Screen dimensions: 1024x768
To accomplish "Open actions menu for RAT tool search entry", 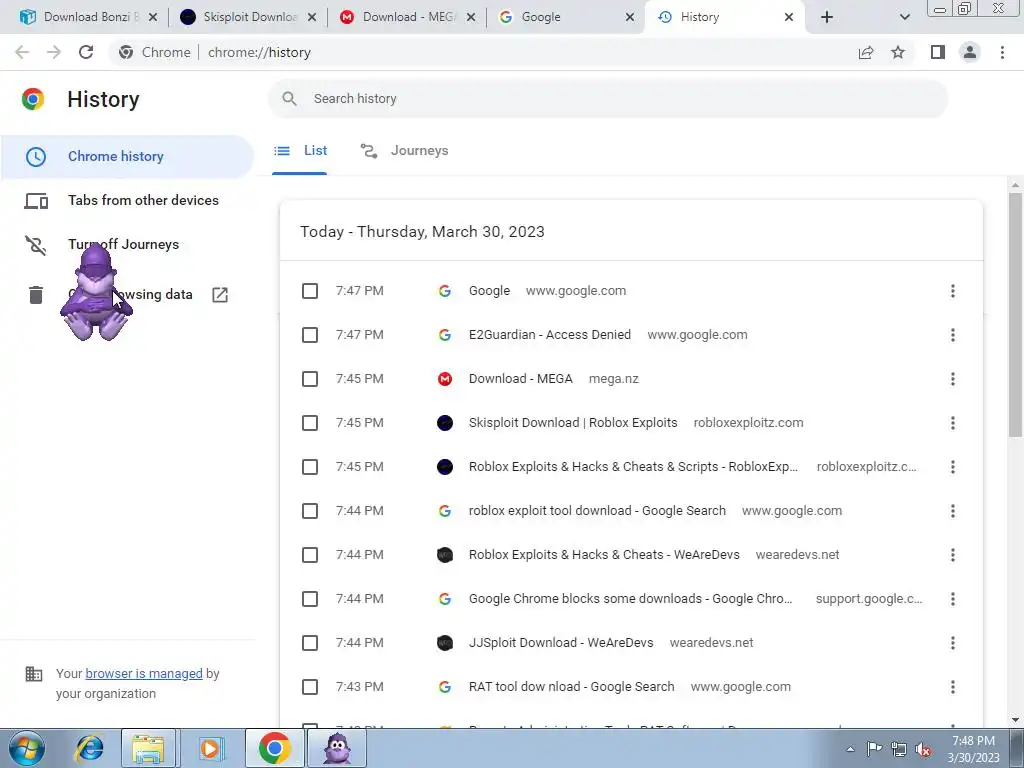I will [953, 687].
